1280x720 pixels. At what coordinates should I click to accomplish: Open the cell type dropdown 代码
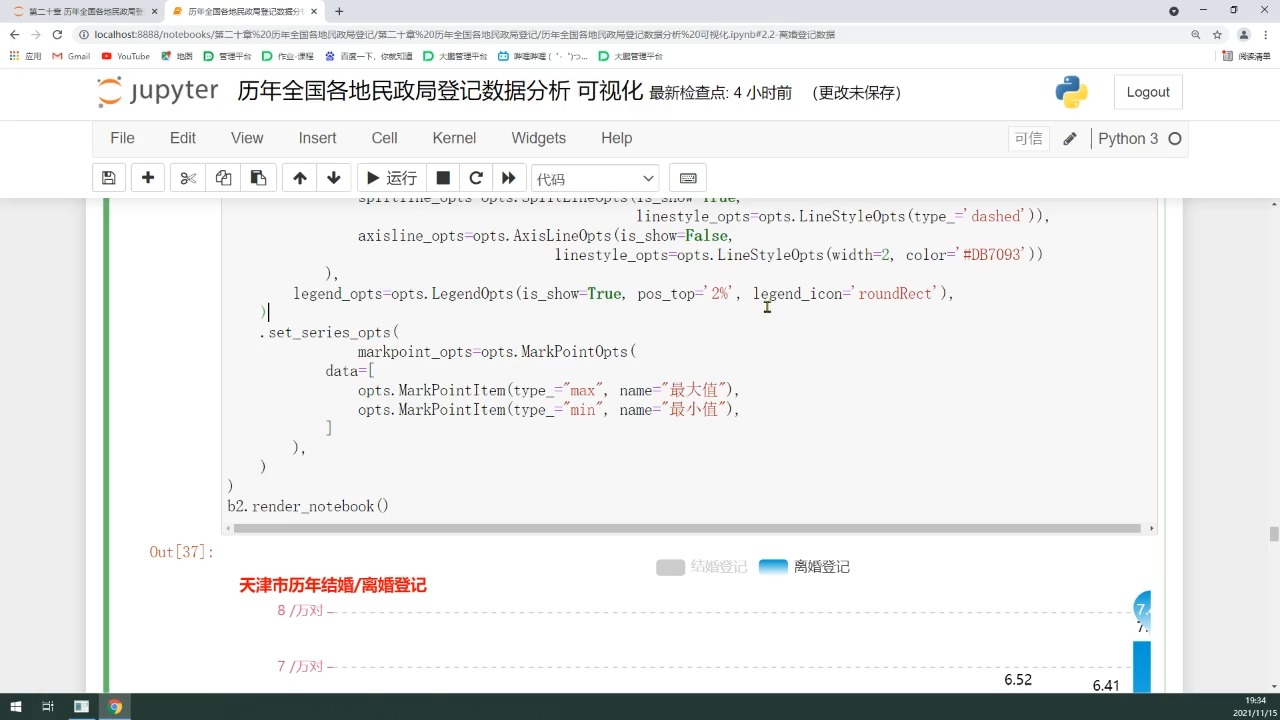pos(595,178)
